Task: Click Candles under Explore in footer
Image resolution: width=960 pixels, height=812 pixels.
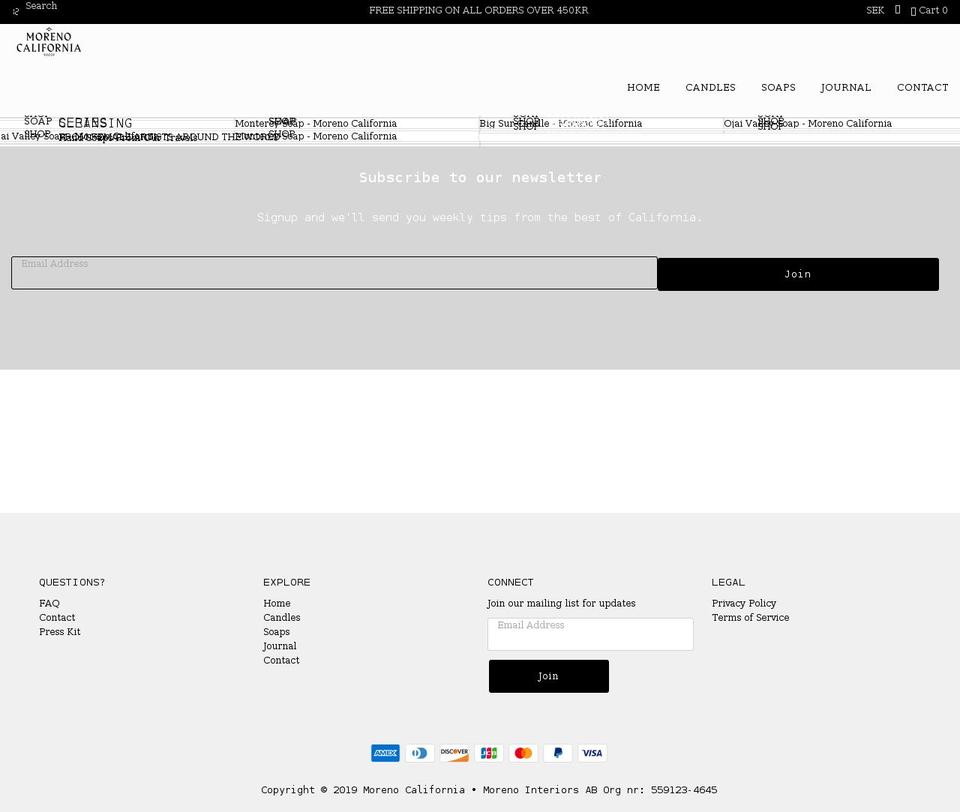Action: 282,617
